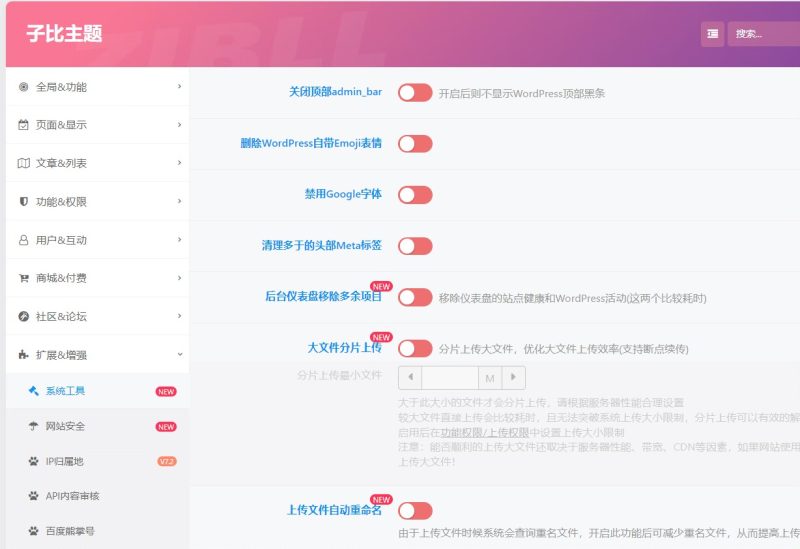Expand 文章&列表 chevron arrow
Screen dimensions: 800x549
click(180, 163)
